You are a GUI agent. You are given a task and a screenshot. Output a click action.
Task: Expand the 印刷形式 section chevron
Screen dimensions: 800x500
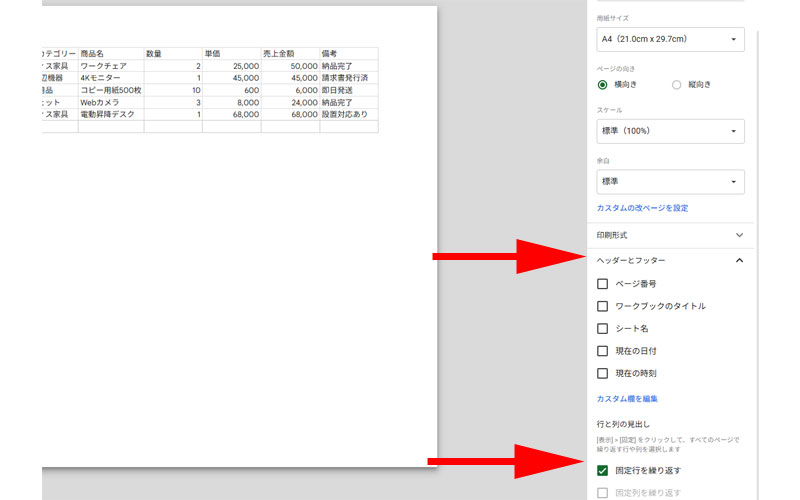[x=739, y=235]
